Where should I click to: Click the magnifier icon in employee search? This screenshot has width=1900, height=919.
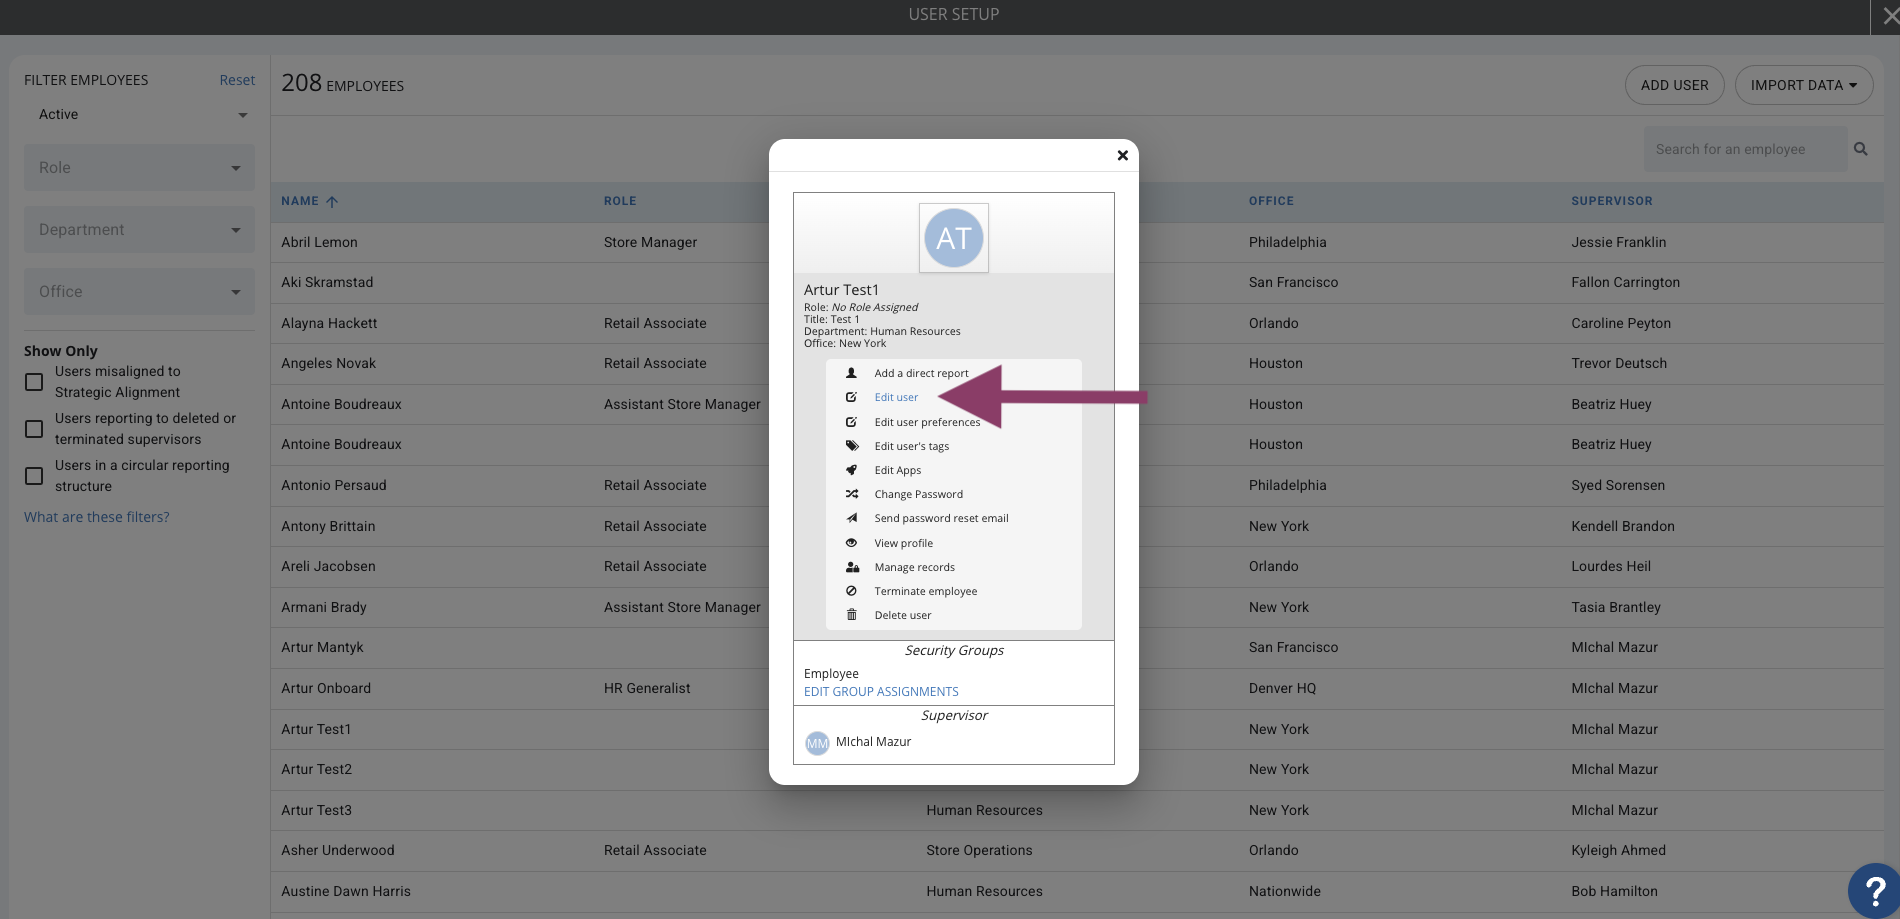(x=1861, y=149)
